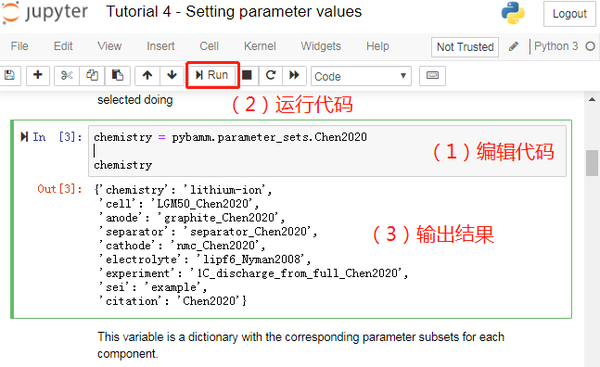Click inside the In [3] code cell
The height and width of the screenshot is (367, 600).
pyautogui.click(x=327, y=151)
